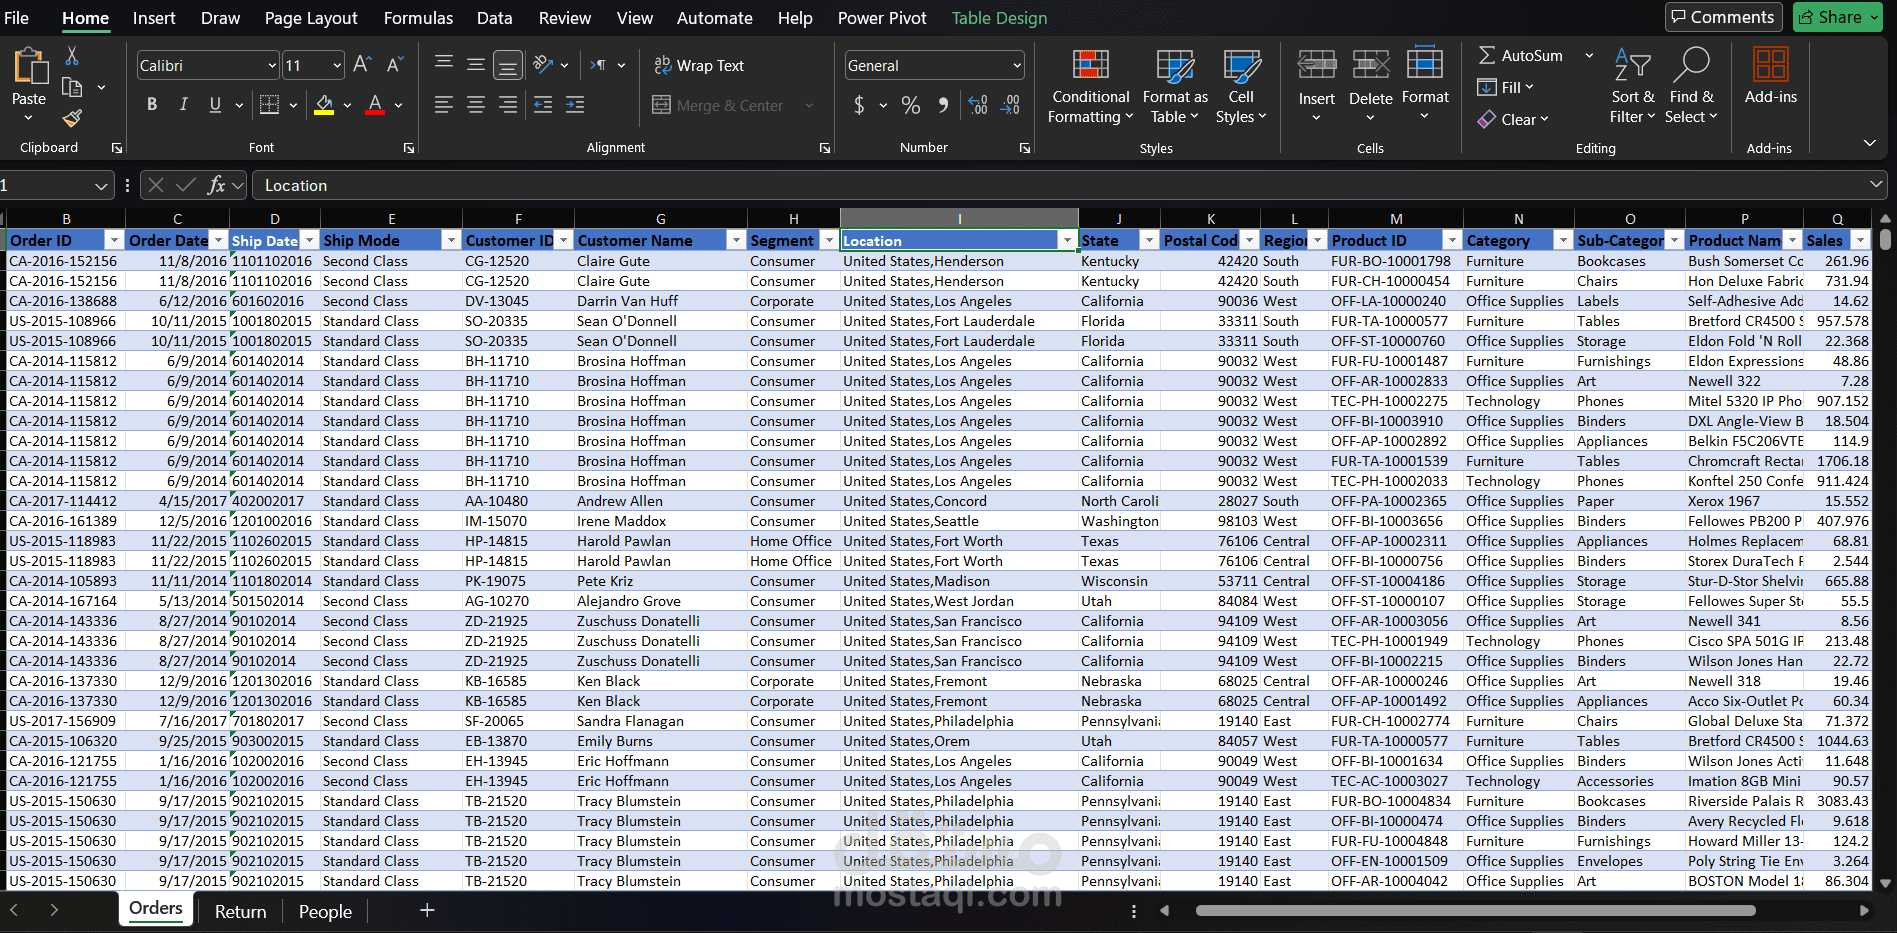Open Format as Table gallery

coord(1174,85)
